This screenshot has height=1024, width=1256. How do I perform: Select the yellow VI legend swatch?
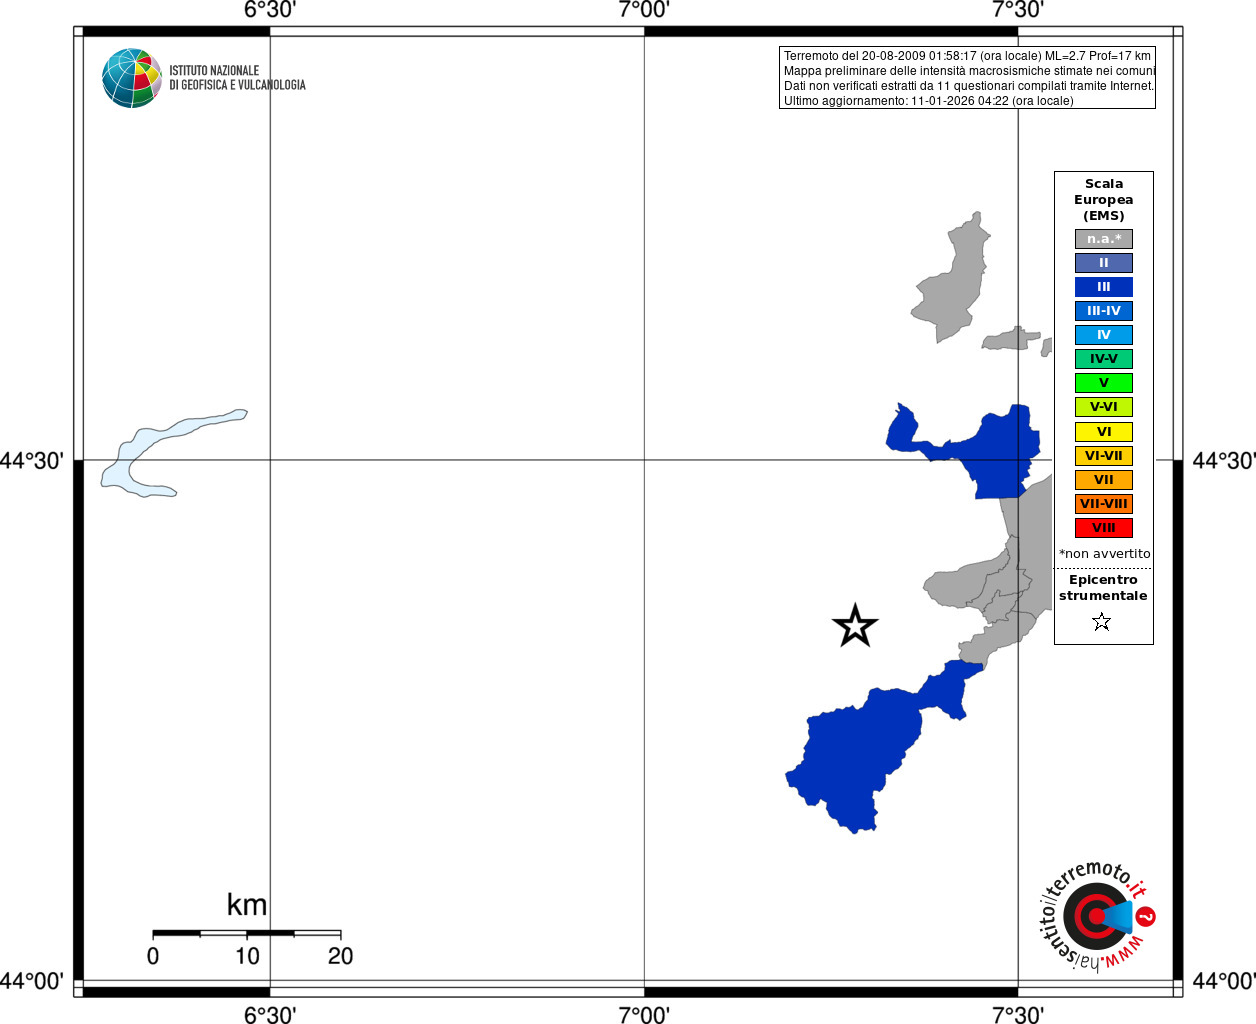coord(1104,432)
